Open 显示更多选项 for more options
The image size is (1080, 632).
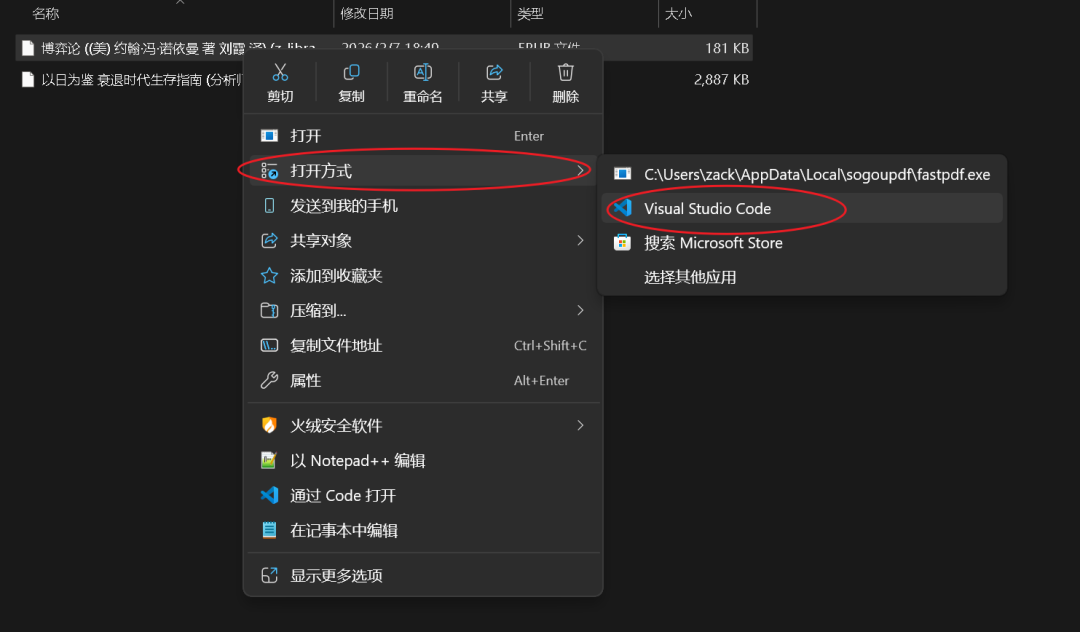[x=336, y=576]
